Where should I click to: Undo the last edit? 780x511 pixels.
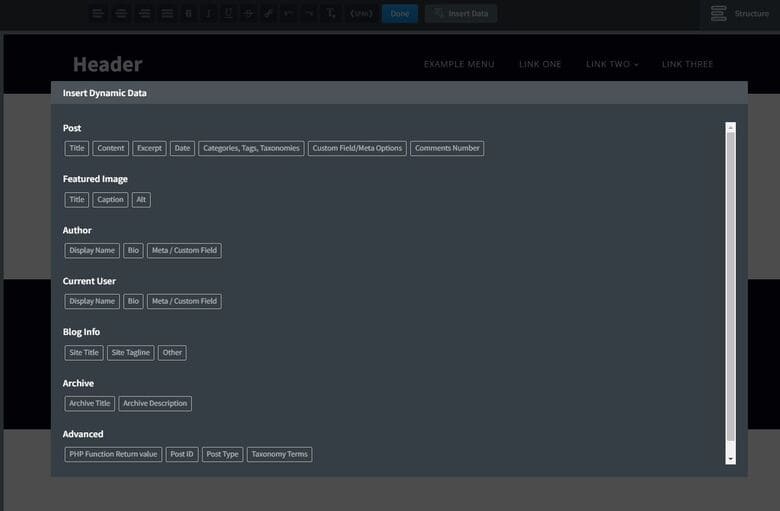(x=289, y=13)
